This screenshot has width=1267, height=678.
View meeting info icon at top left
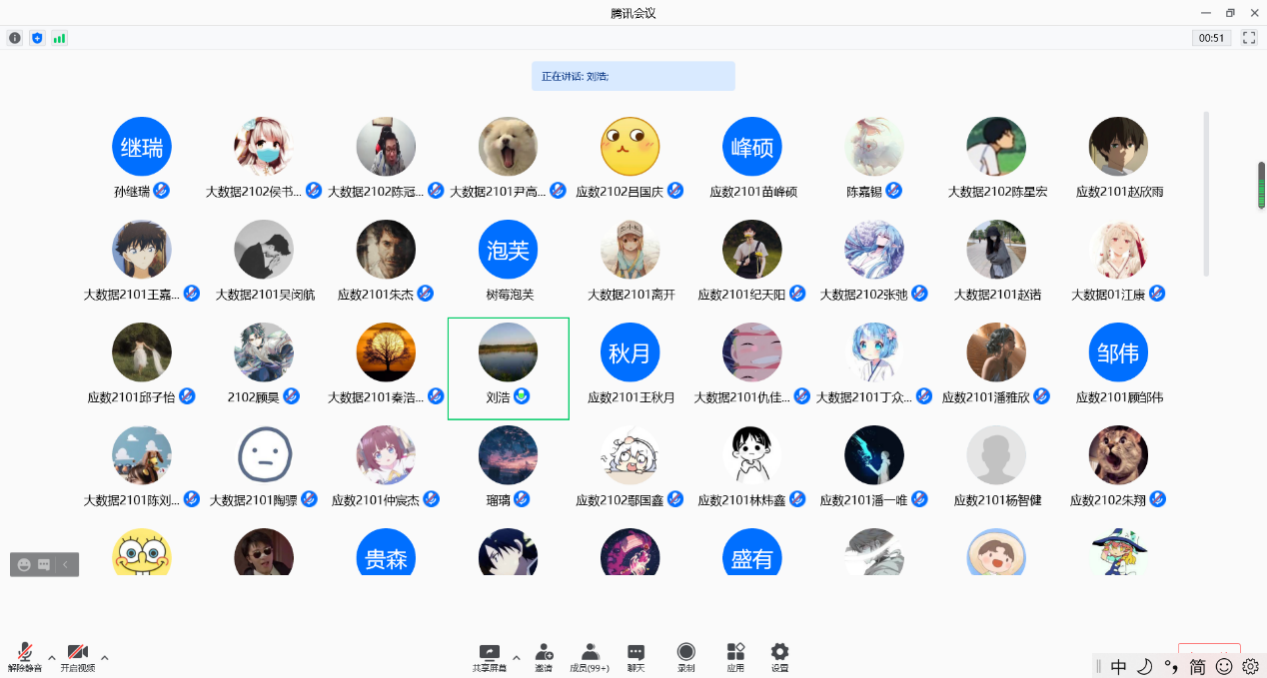pyautogui.click(x=15, y=38)
